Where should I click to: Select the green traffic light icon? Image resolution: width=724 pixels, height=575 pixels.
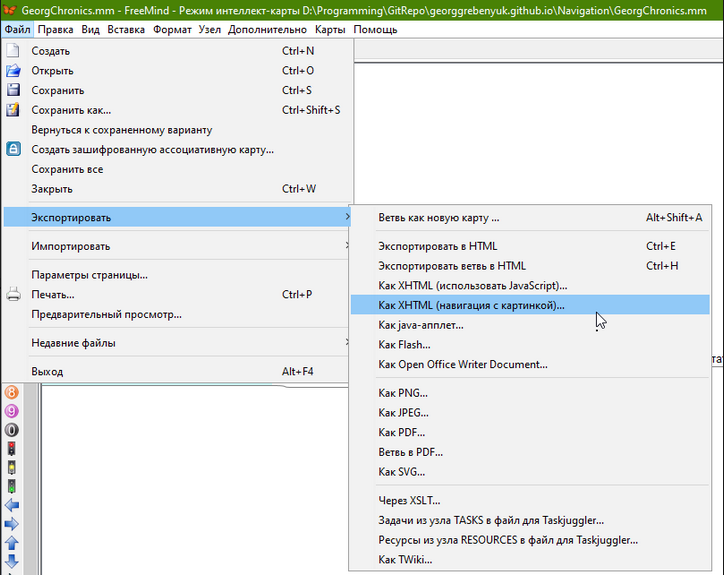coord(13,487)
